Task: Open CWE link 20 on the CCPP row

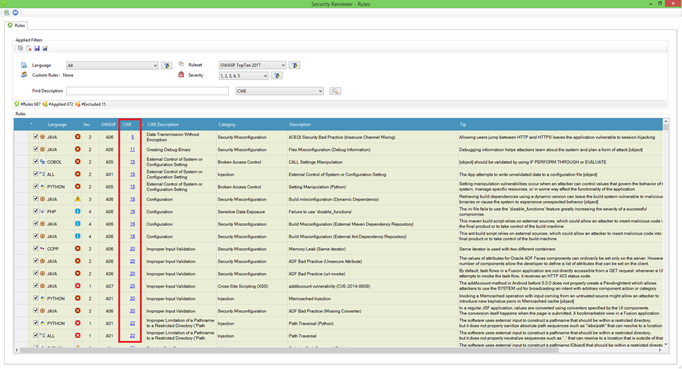Action: [132, 249]
